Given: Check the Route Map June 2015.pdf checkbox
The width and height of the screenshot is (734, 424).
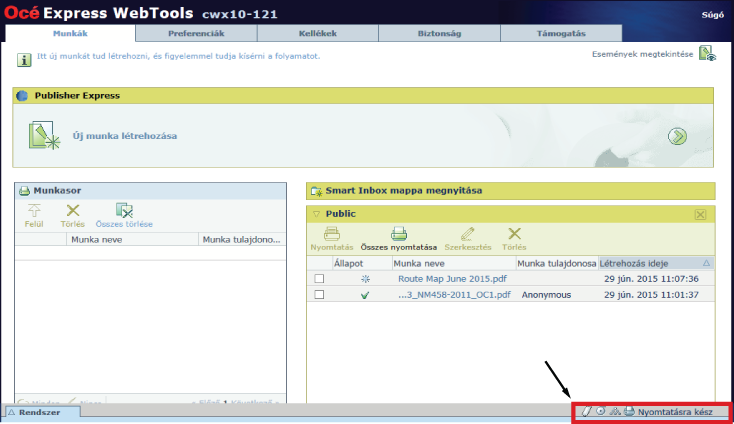Looking at the screenshot, I should click(x=319, y=278).
